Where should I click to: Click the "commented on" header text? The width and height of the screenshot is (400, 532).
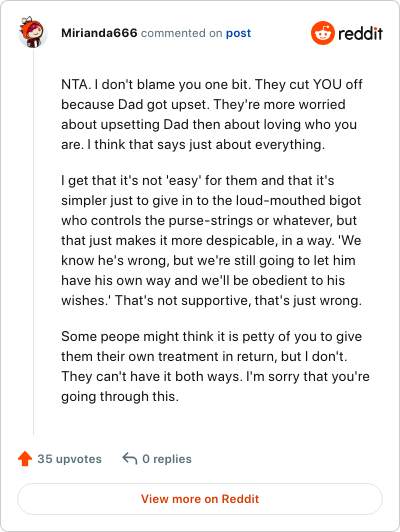pos(182,33)
